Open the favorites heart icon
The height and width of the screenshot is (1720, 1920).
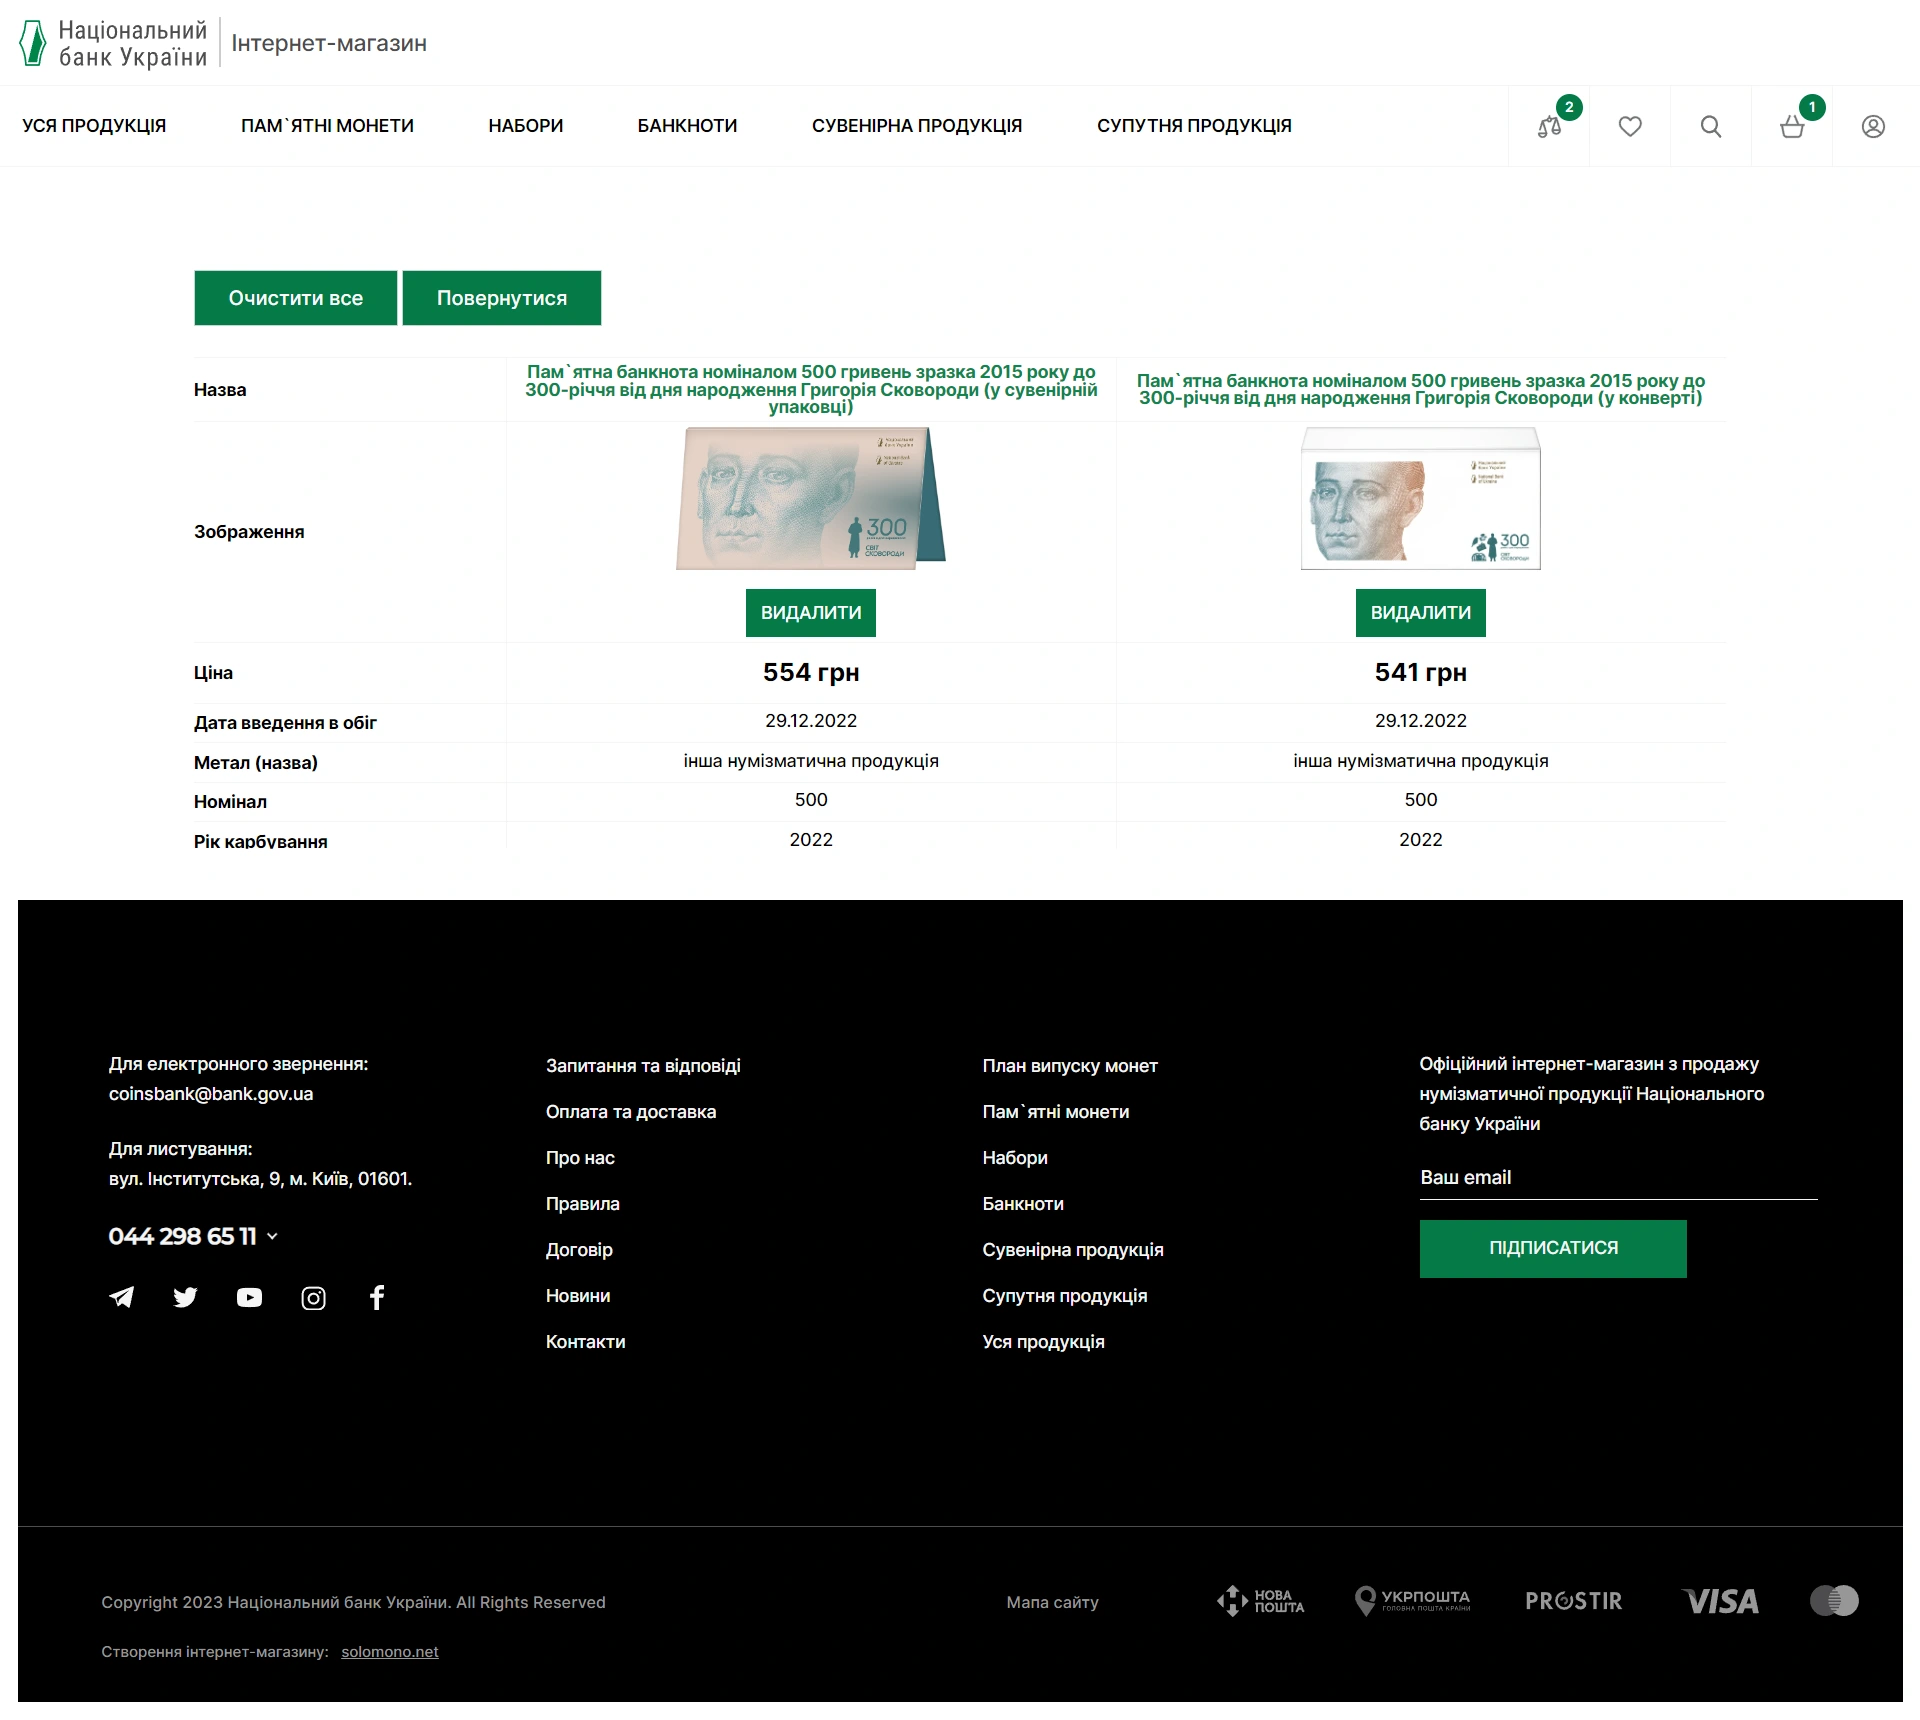point(1630,127)
